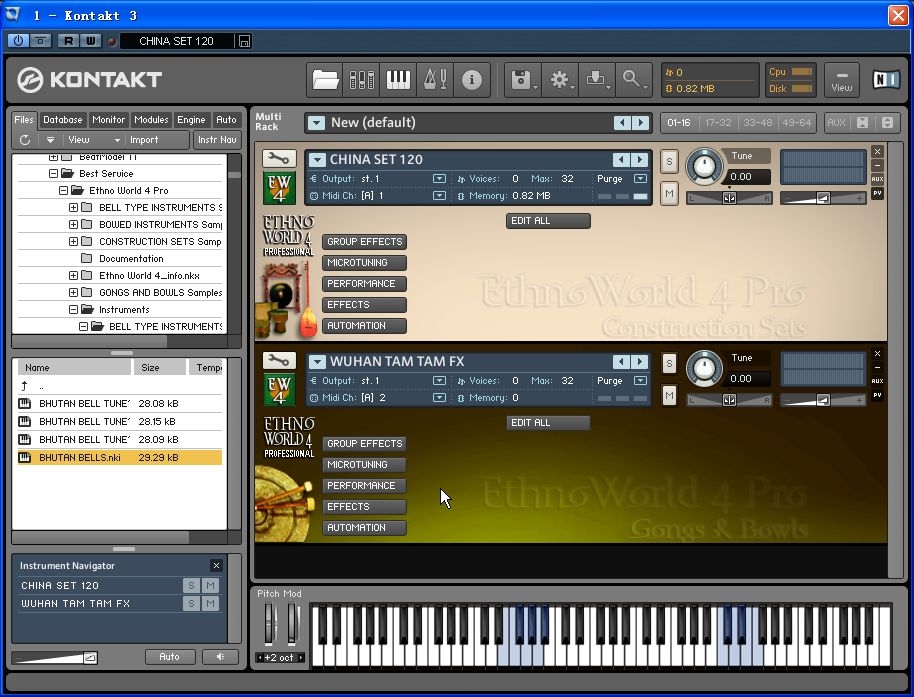Toggle the Output mixer icon
The image size is (914, 697).
(x=361, y=79)
